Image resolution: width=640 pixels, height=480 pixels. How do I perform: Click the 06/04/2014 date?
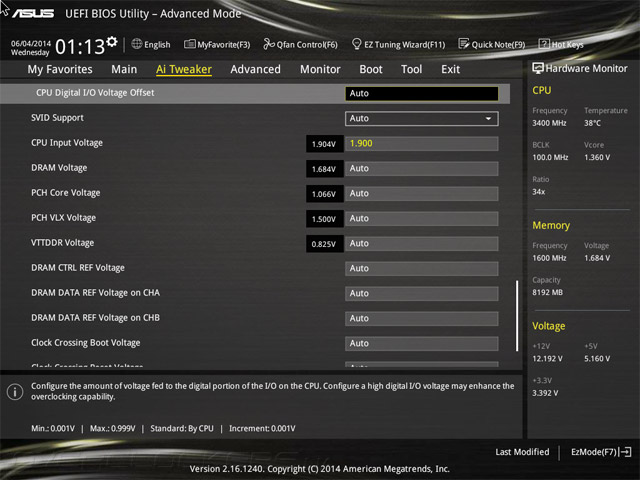click(31, 43)
